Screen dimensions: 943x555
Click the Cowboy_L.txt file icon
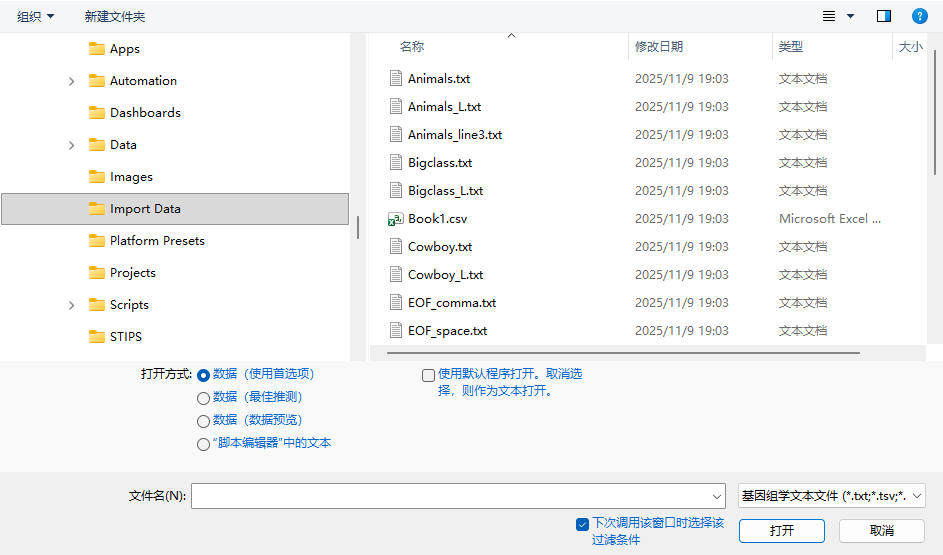[396, 275]
